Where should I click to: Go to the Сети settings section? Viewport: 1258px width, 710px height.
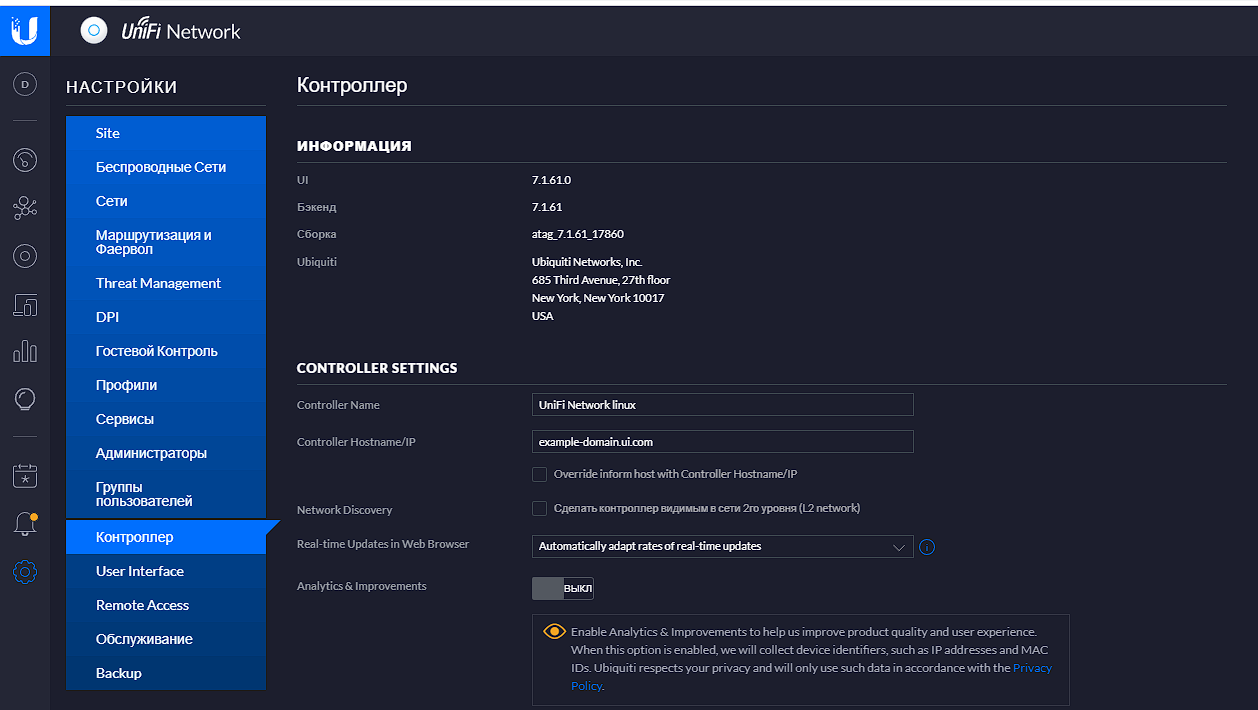pos(166,201)
